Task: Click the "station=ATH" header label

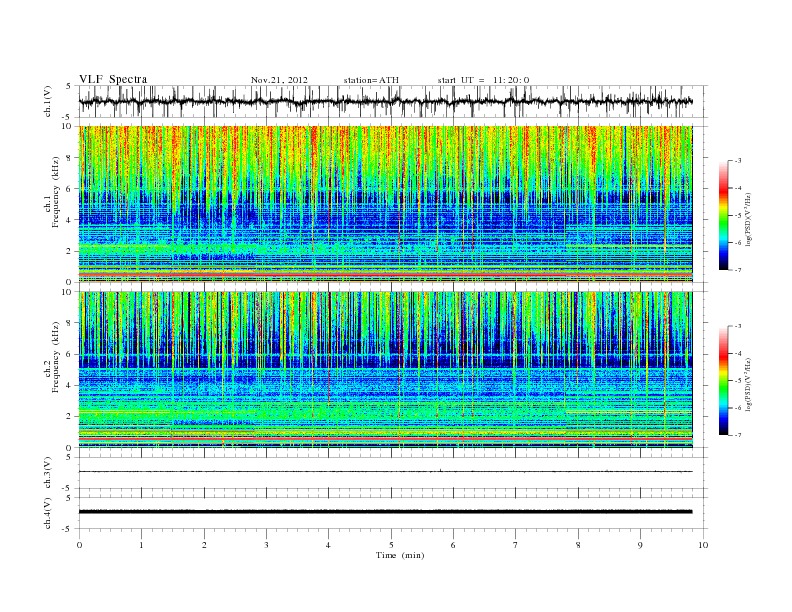Action: click(371, 80)
